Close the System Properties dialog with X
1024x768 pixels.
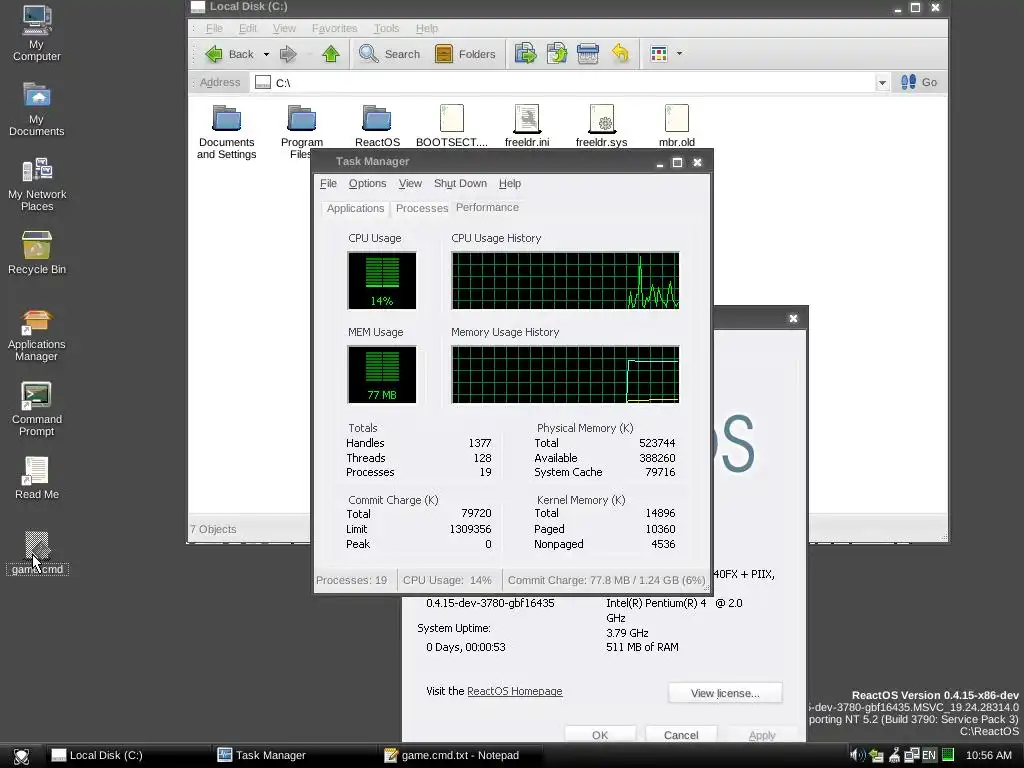tap(793, 319)
